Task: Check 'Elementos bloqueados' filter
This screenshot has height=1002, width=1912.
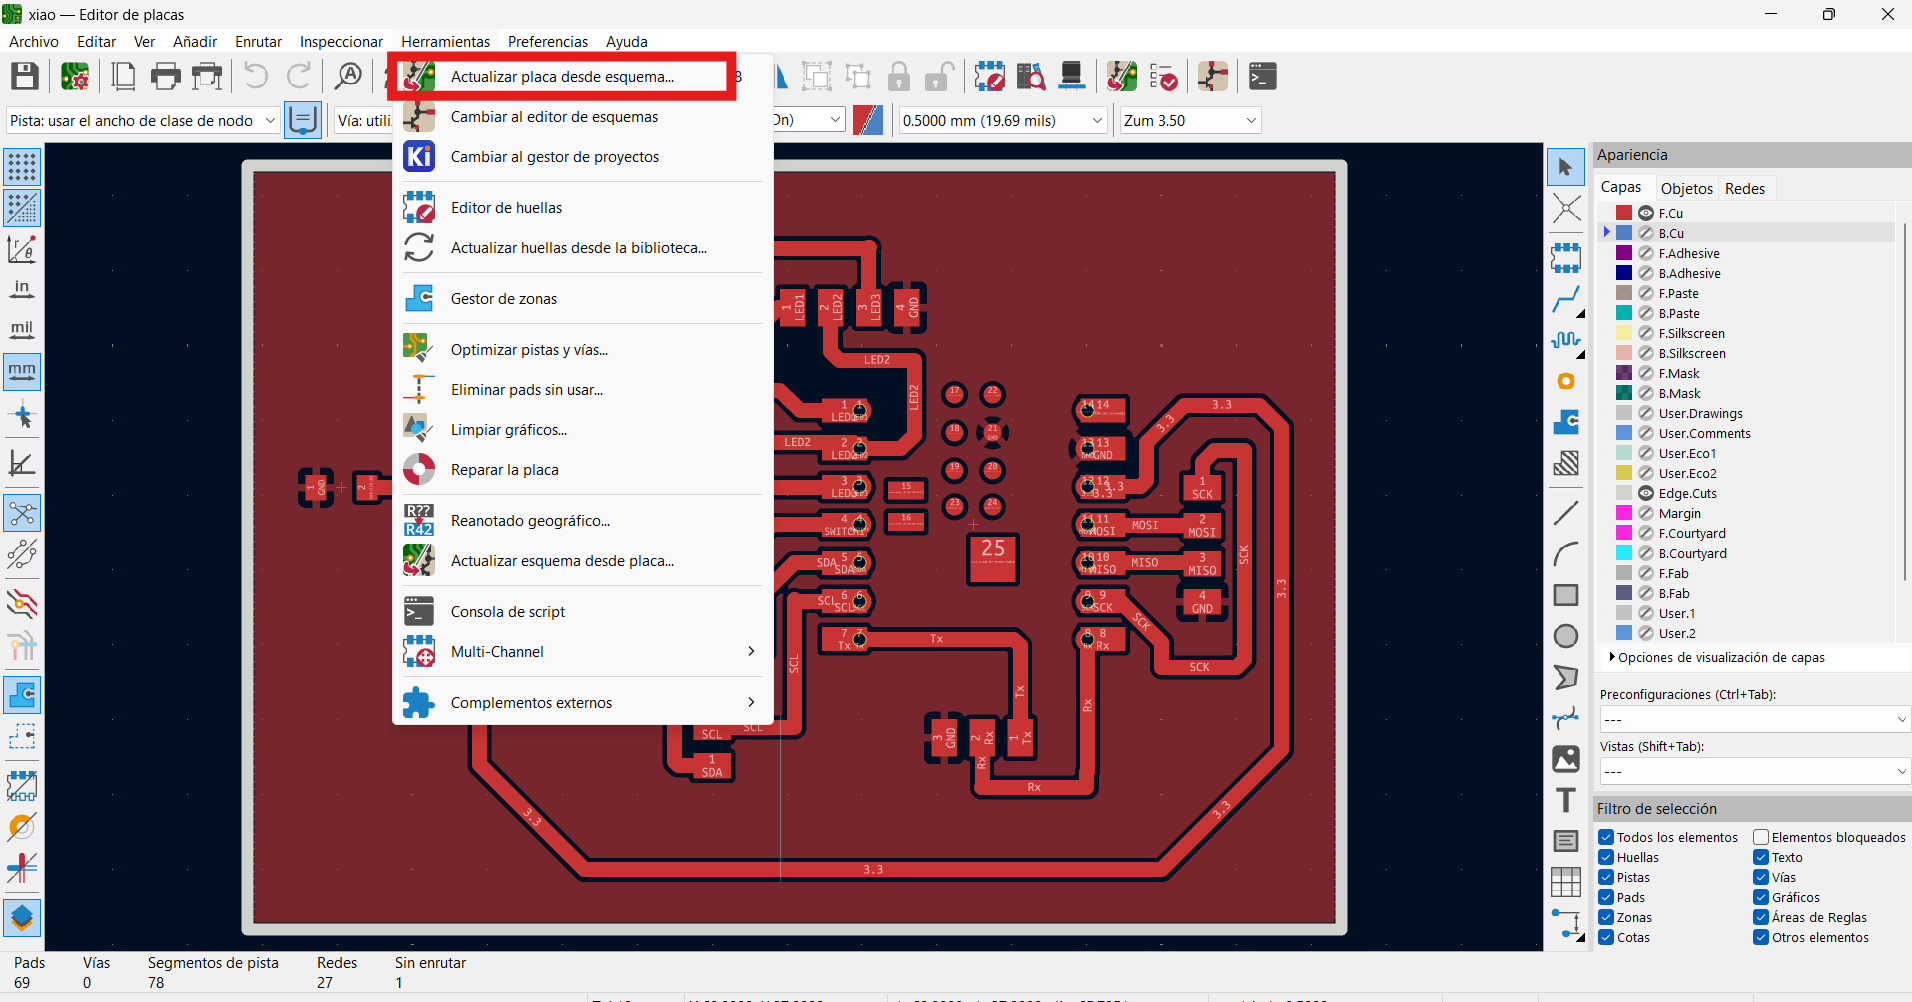Action: (x=1761, y=837)
